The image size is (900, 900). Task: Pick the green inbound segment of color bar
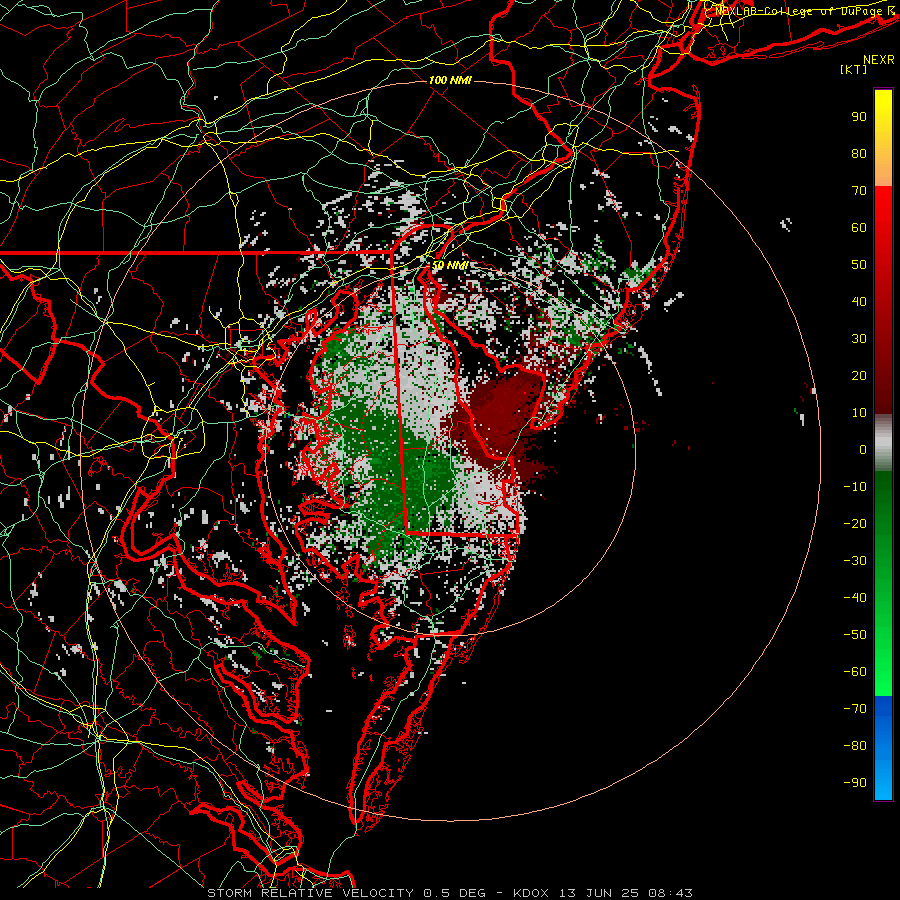click(x=883, y=584)
